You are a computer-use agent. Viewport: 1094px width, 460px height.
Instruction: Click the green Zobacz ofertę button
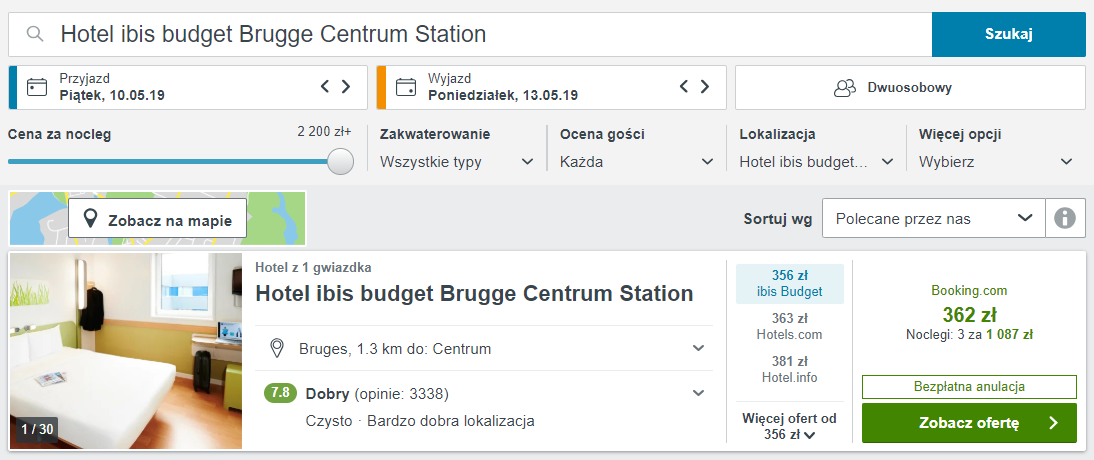coord(969,423)
